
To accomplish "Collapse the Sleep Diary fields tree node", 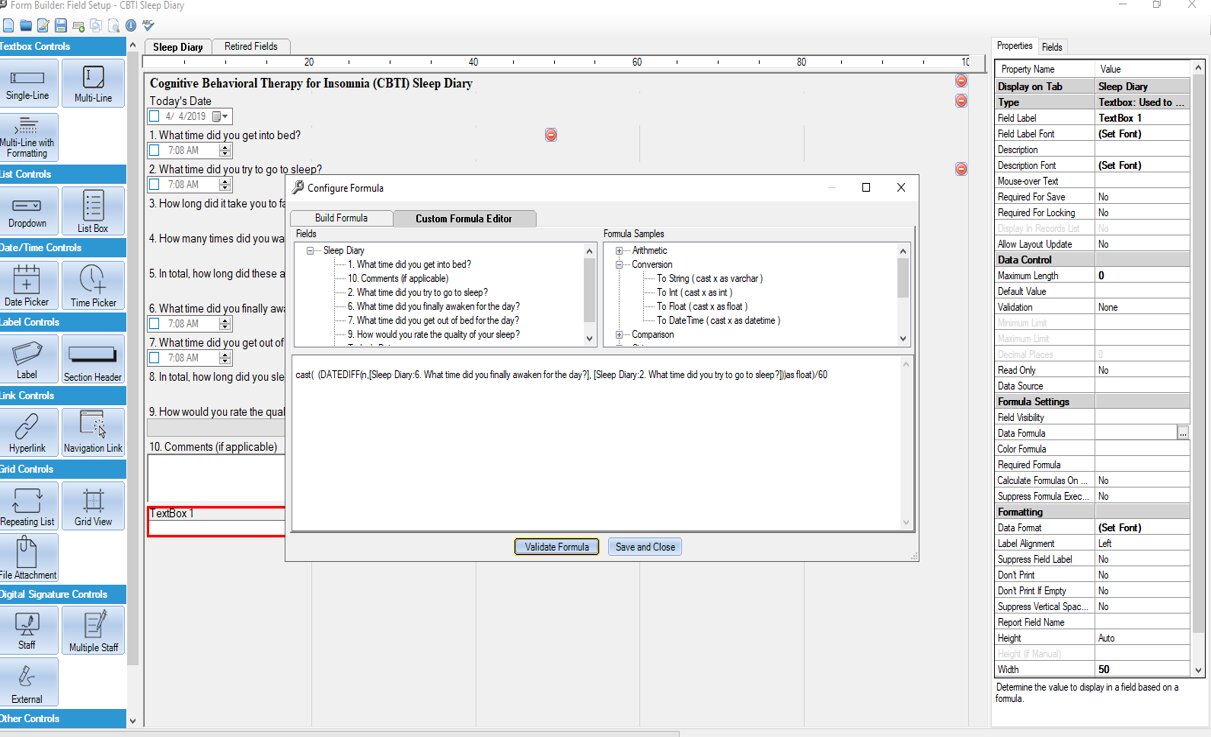I will pyautogui.click(x=311, y=251).
